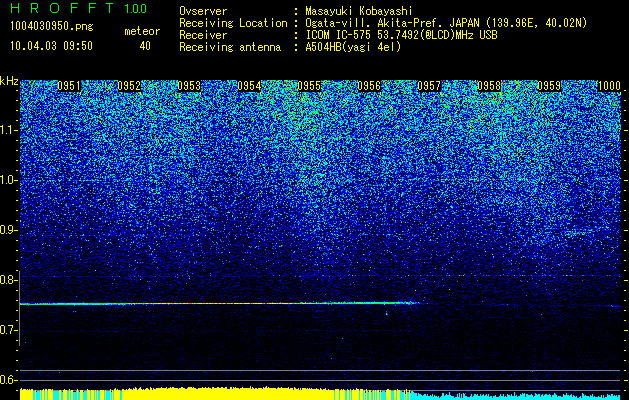Click the 1000 time marker
629x400 pixels.
pos(609,86)
